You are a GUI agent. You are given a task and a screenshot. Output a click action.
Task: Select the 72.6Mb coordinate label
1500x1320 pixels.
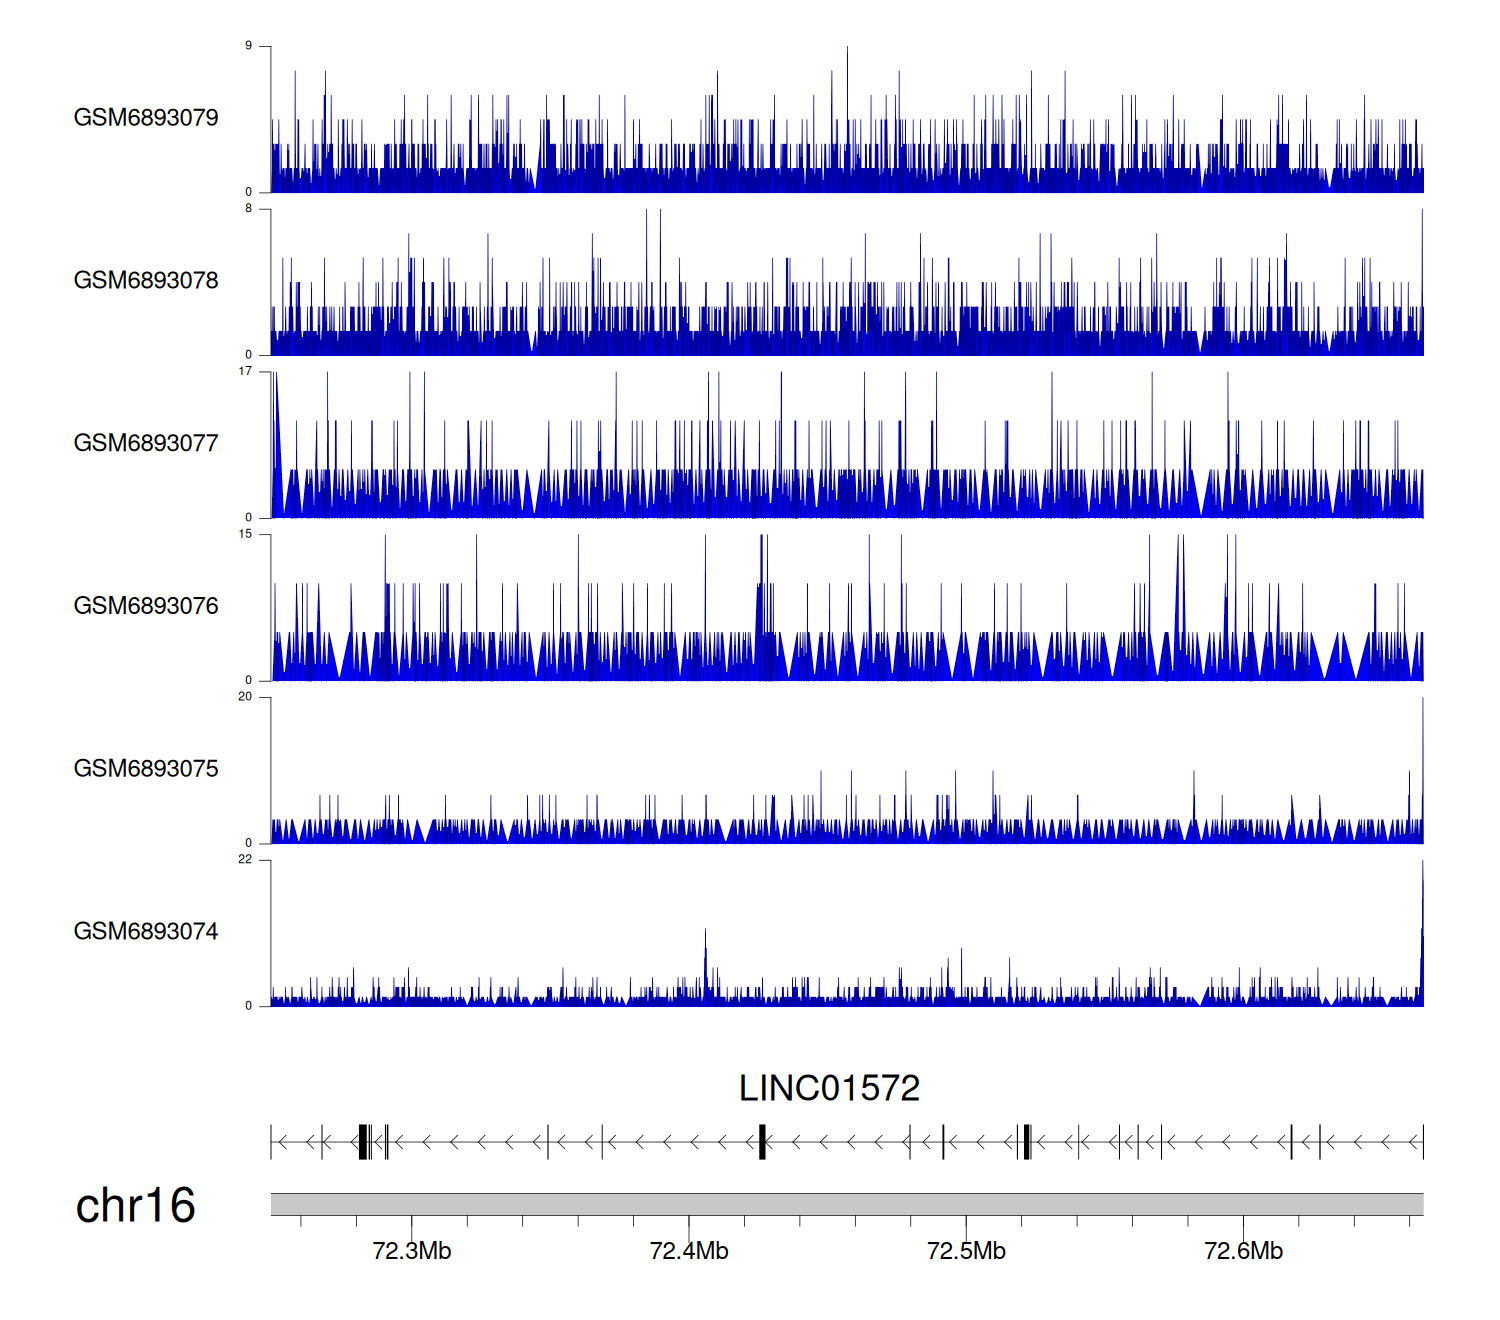point(1243,1251)
